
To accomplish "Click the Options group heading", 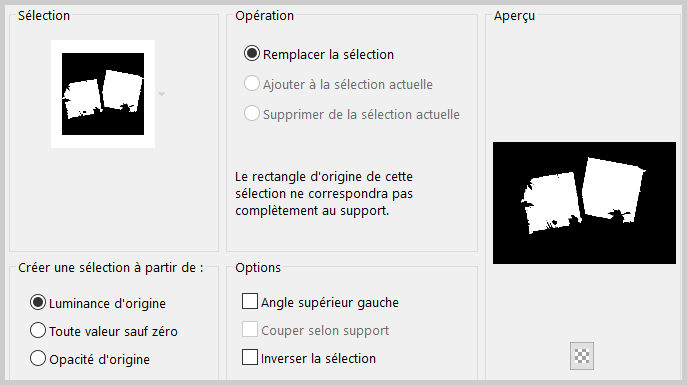I will (x=258, y=268).
